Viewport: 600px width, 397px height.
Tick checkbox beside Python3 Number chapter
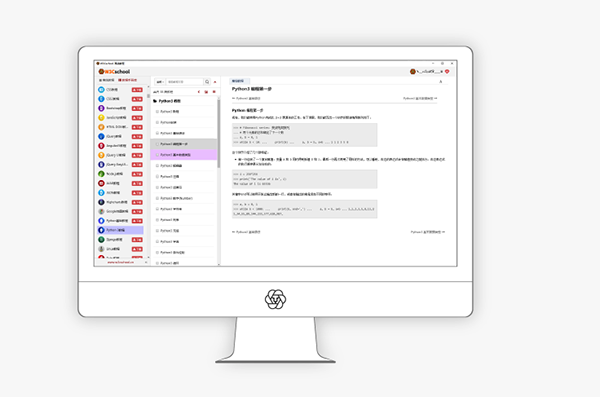pos(157,198)
